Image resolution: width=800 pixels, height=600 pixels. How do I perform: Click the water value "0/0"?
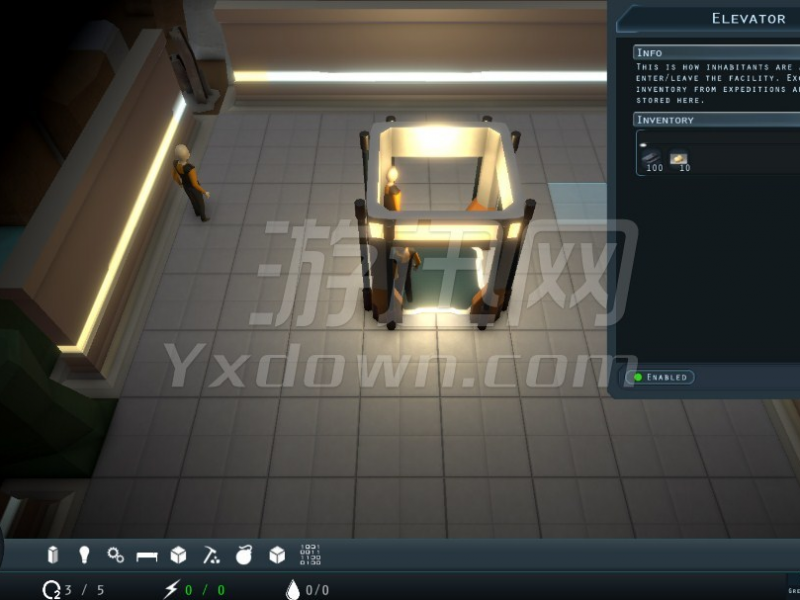point(317,590)
